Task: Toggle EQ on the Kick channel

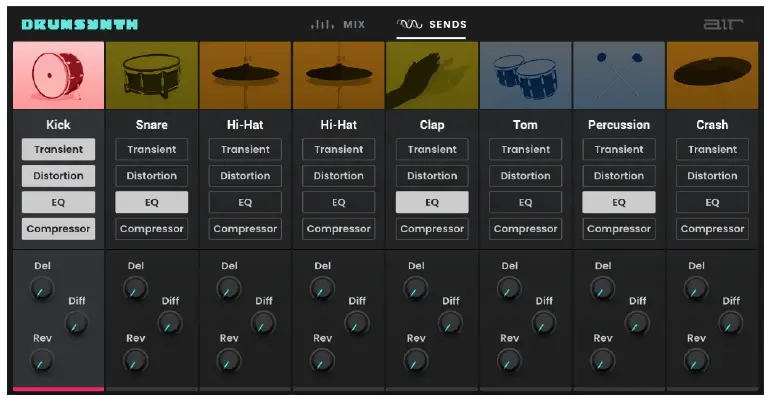Action: tap(58, 202)
